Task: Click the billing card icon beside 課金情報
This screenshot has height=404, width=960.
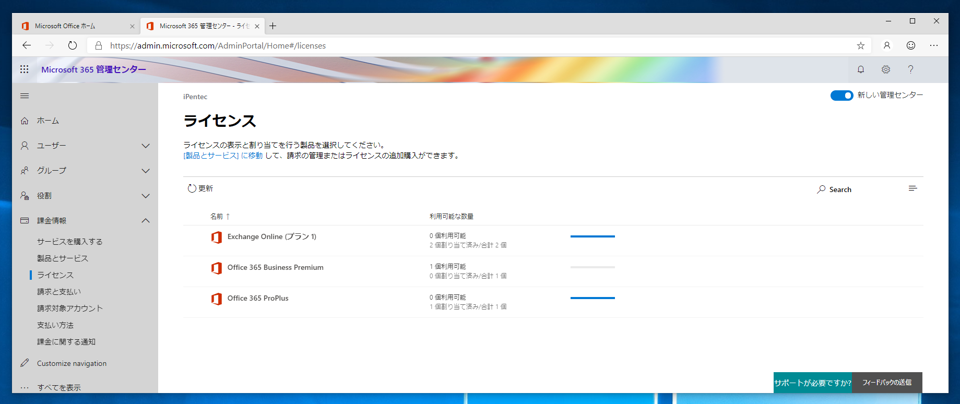Action: coord(24,220)
